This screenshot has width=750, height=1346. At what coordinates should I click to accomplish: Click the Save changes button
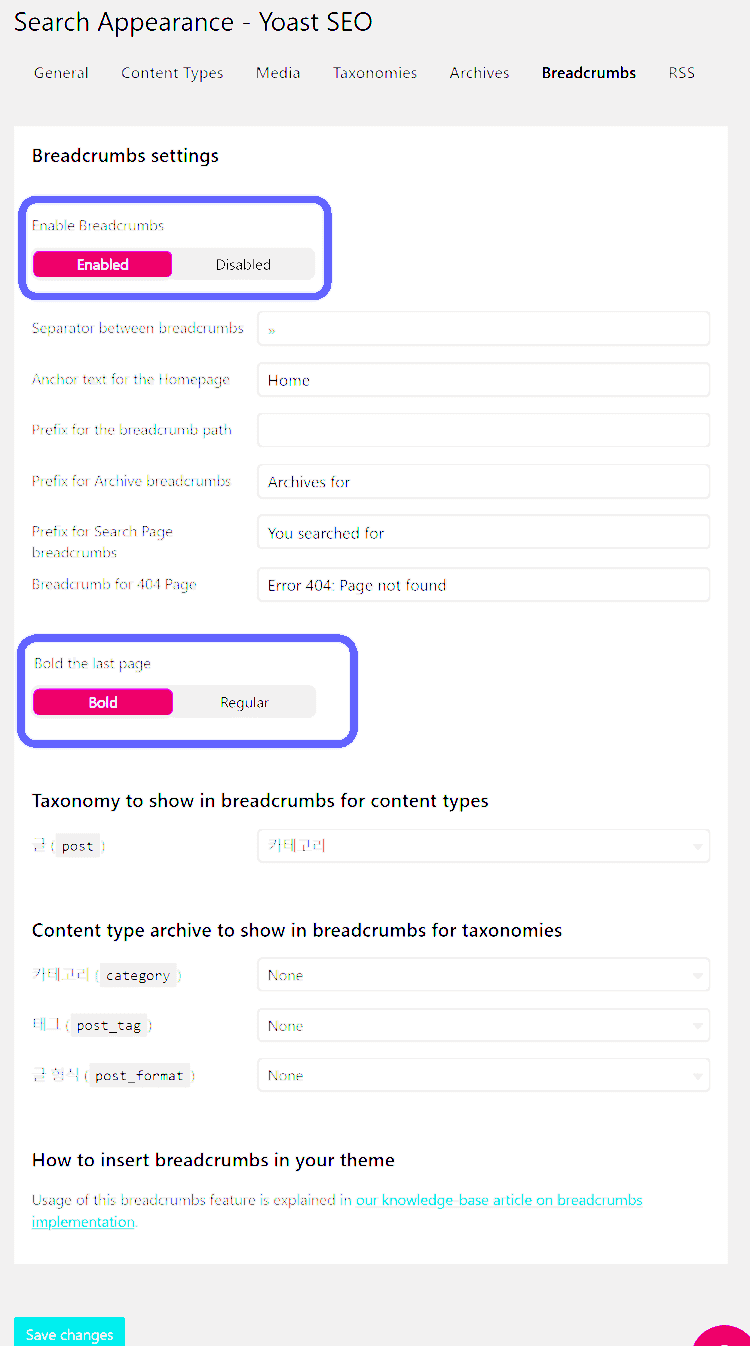click(69, 1334)
